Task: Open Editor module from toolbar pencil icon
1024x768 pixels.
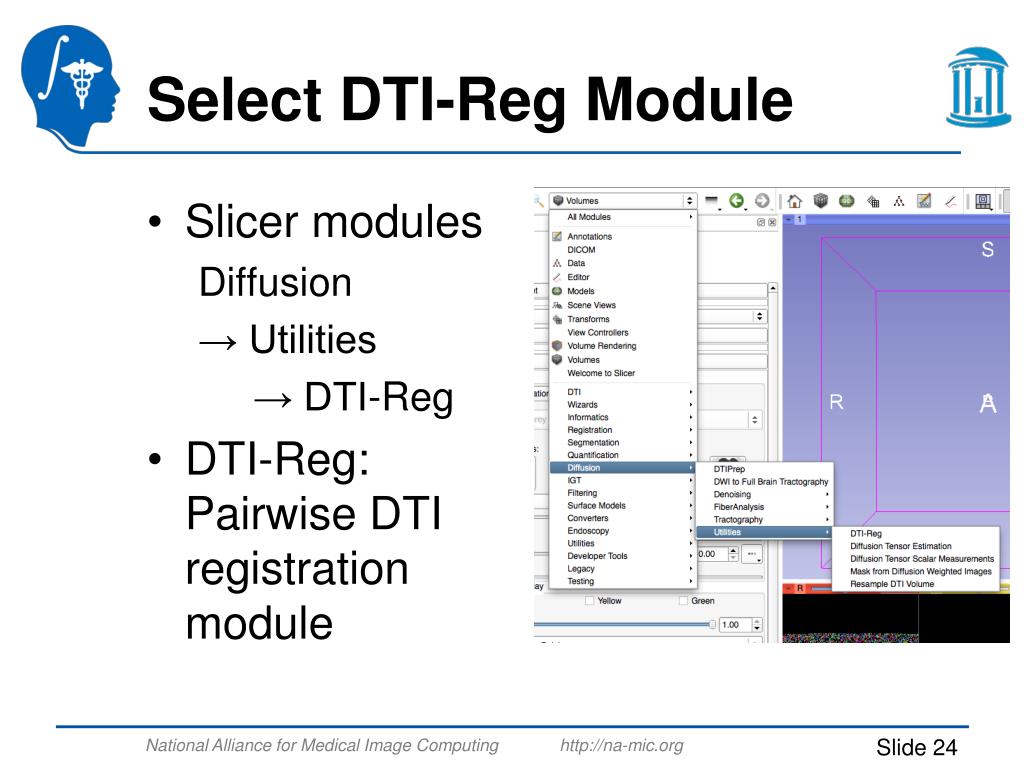Action: [950, 202]
